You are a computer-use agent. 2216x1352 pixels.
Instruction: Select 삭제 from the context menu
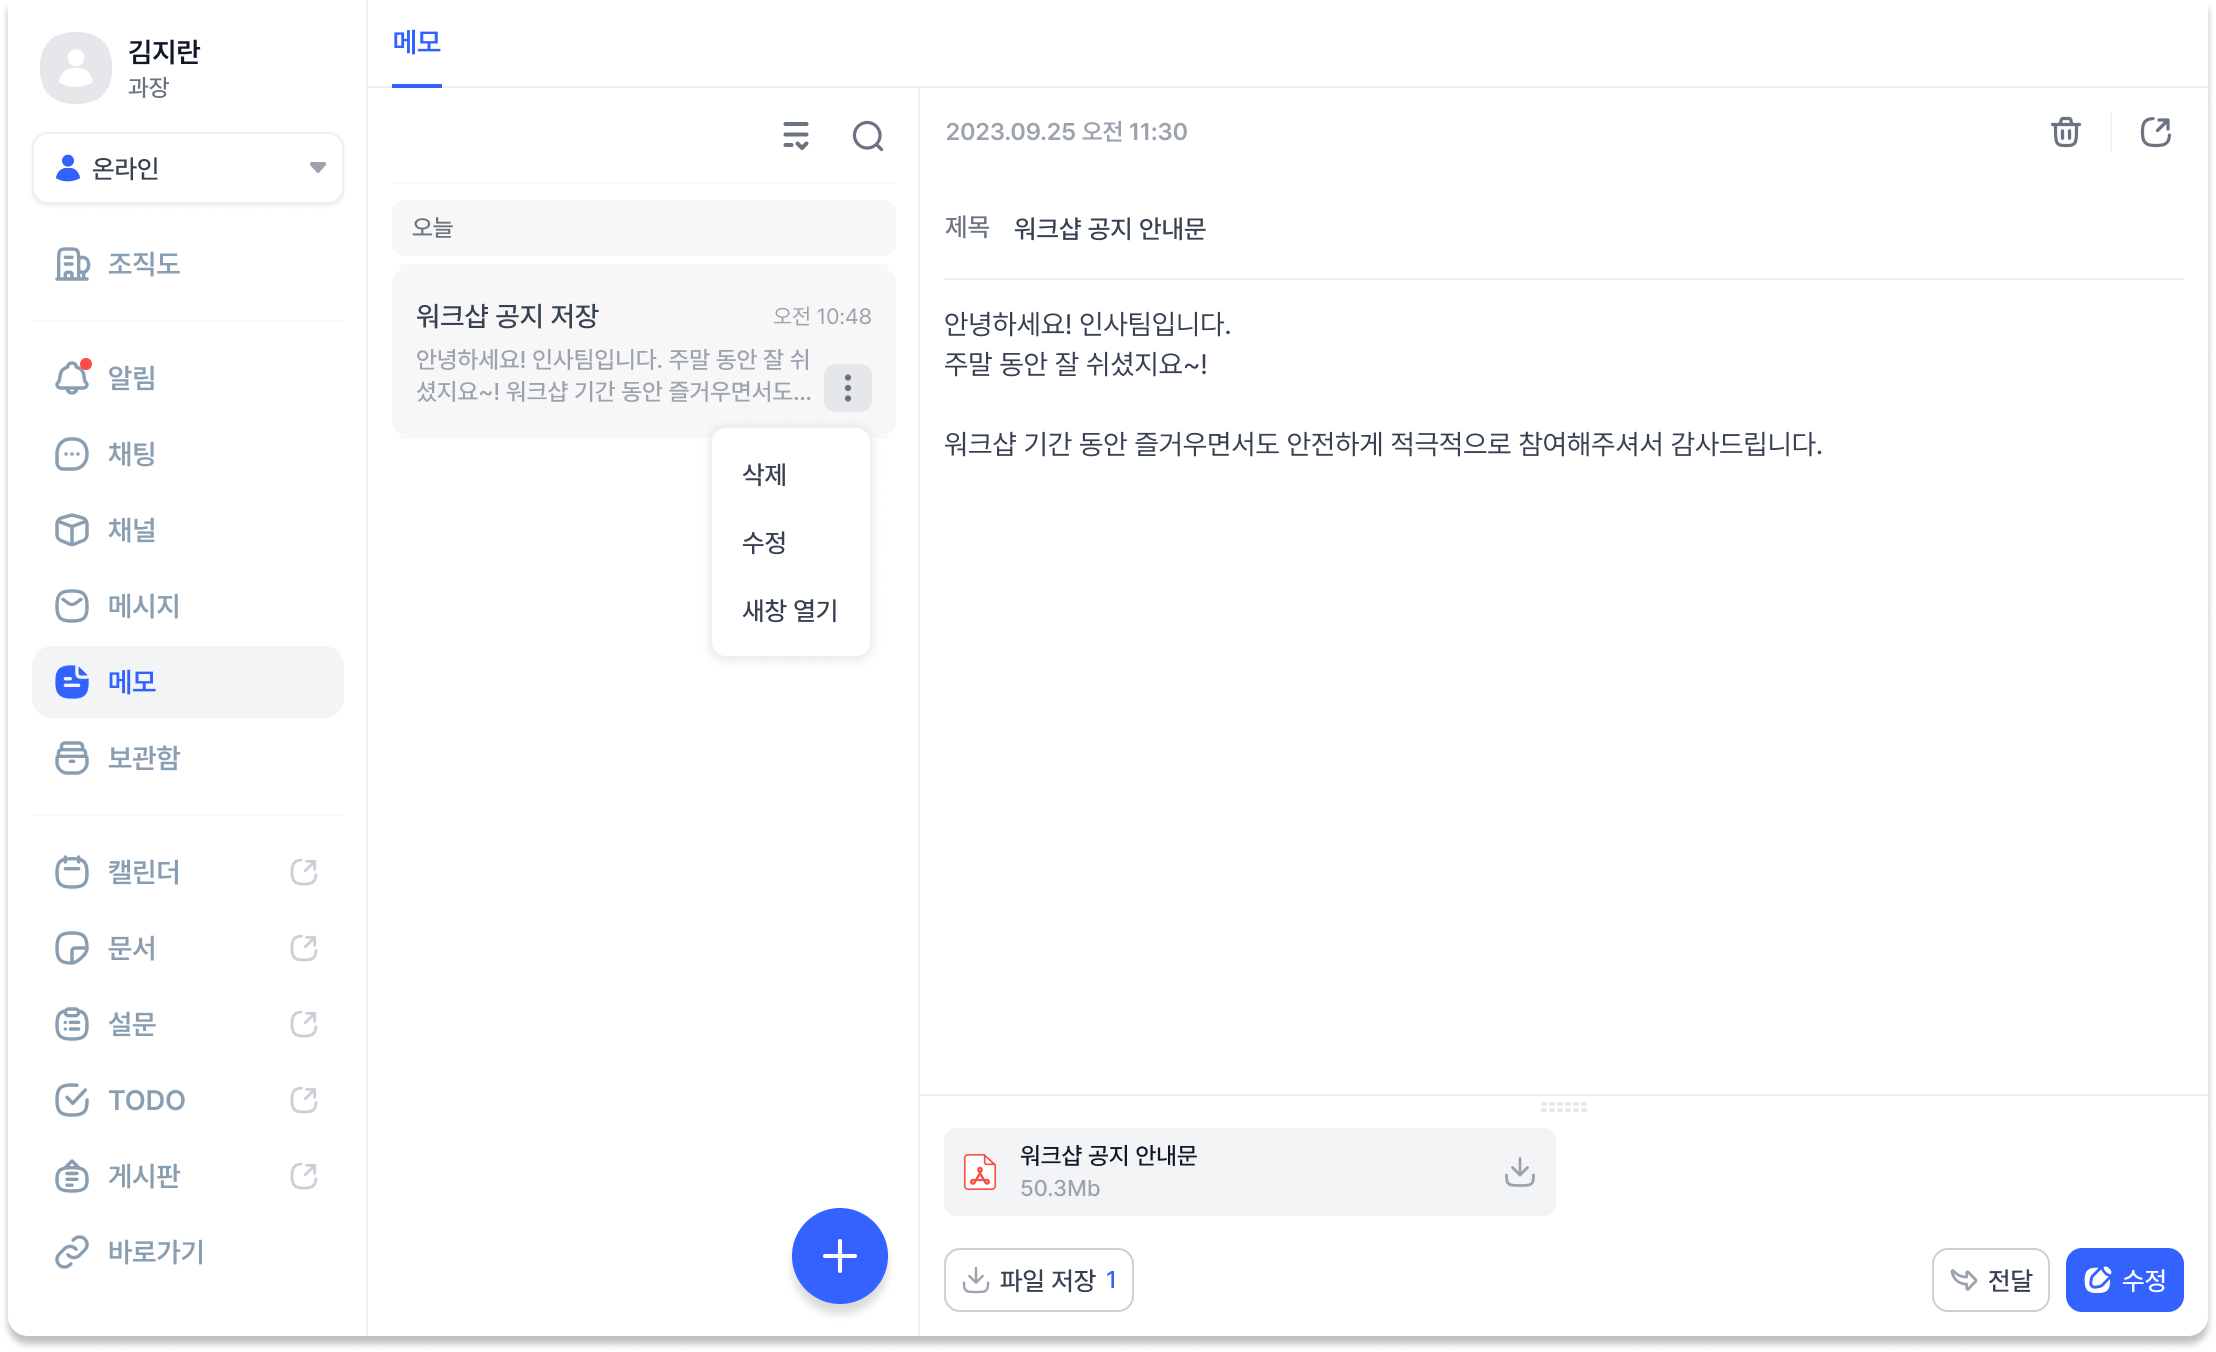coord(765,475)
